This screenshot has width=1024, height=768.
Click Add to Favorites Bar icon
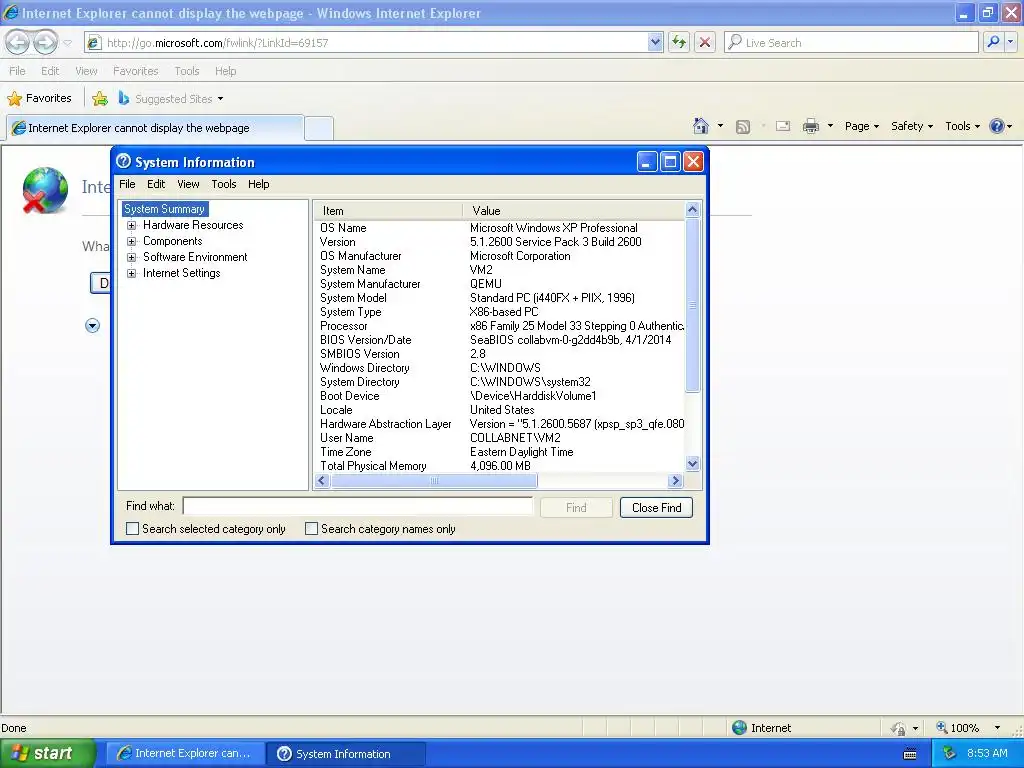[x=100, y=99]
